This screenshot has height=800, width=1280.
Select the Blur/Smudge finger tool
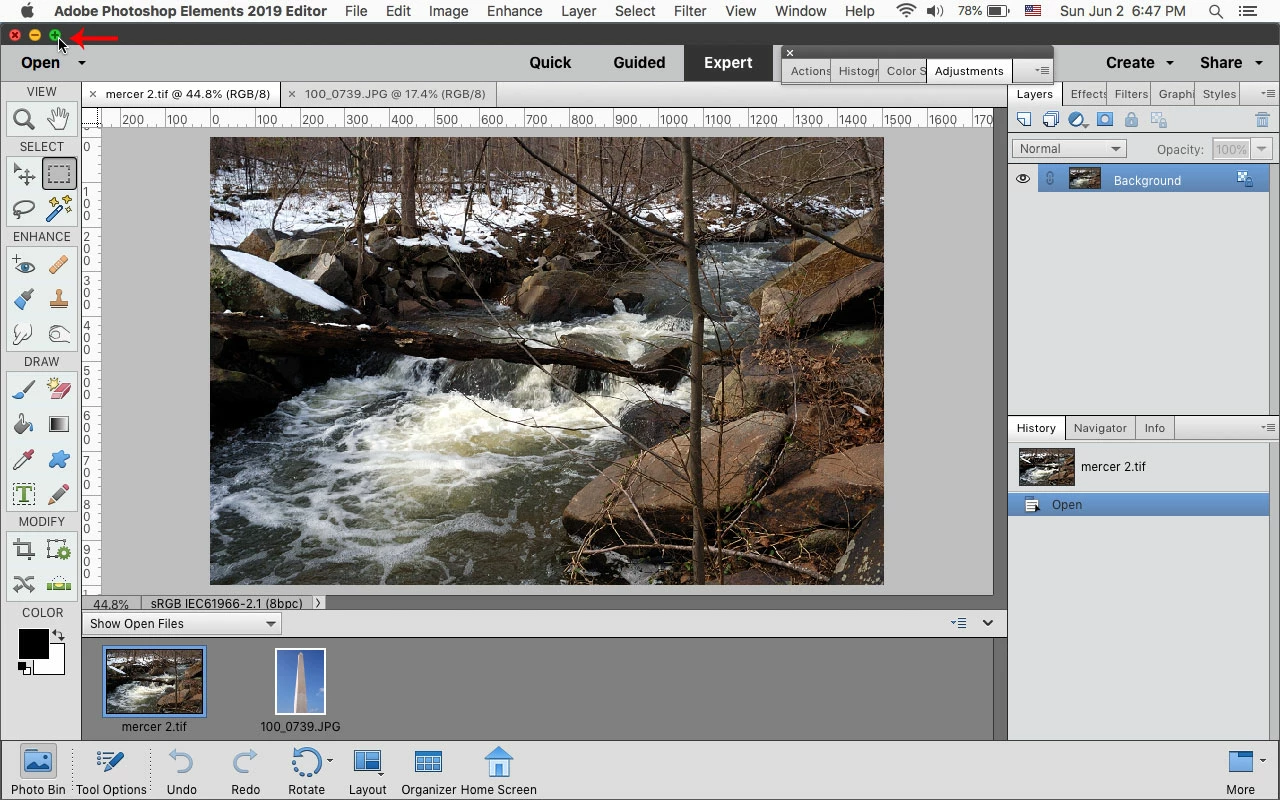pyautogui.click(x=24, y=333)
